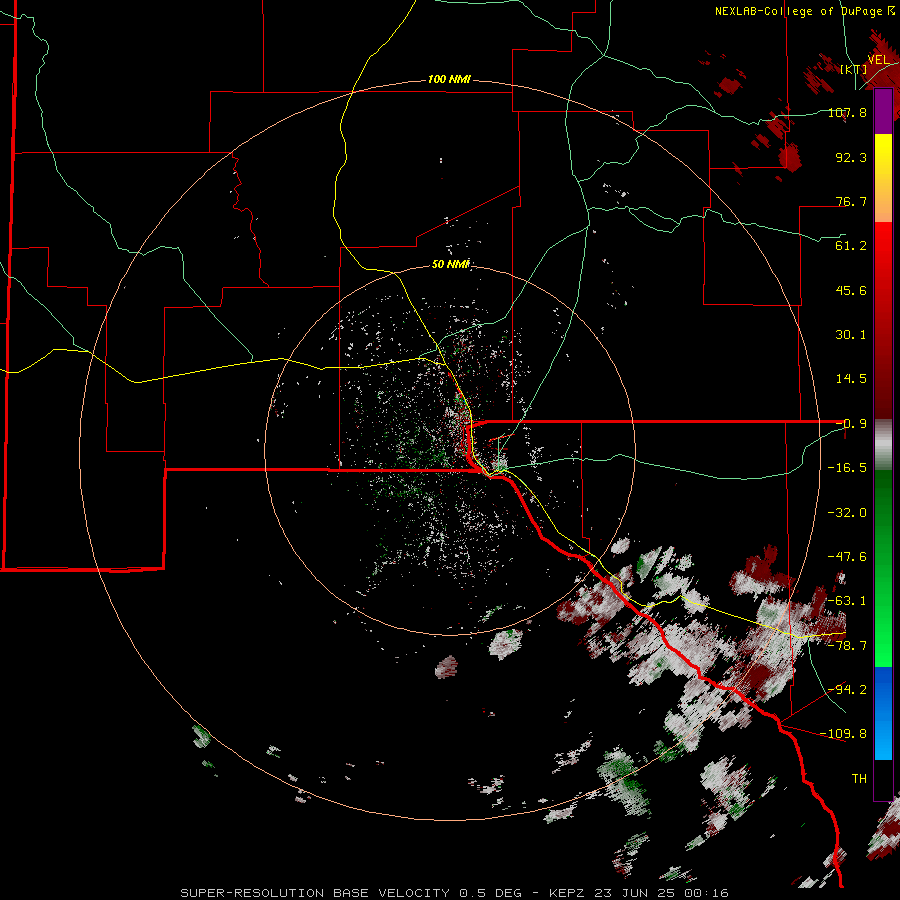Click the -32.0 legend value
This screenshot has height=900, width=900.
pyautogui.click(x=848, y=513)
